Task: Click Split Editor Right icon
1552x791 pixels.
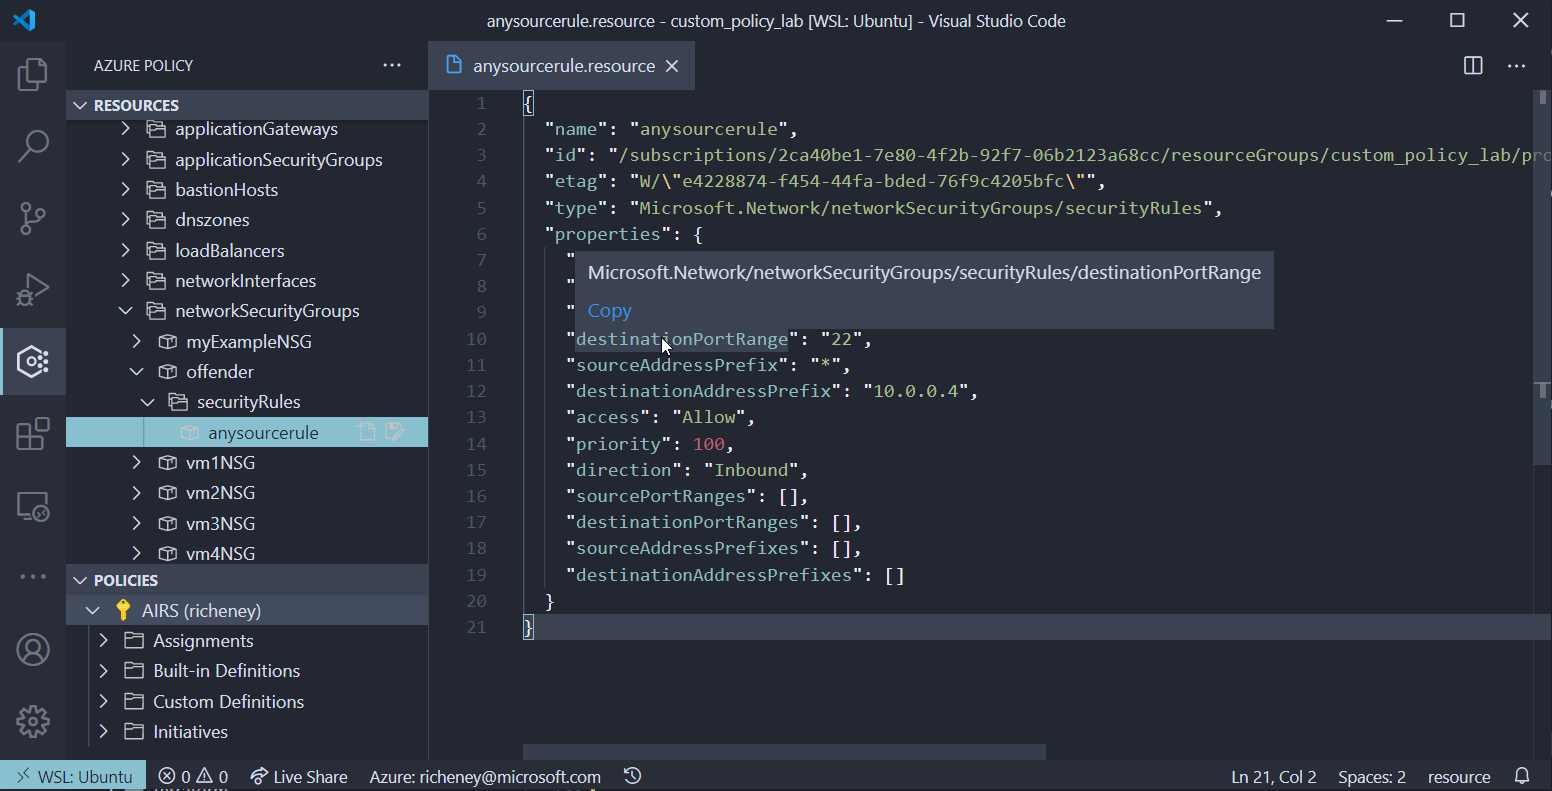Action: [1473, 66]
